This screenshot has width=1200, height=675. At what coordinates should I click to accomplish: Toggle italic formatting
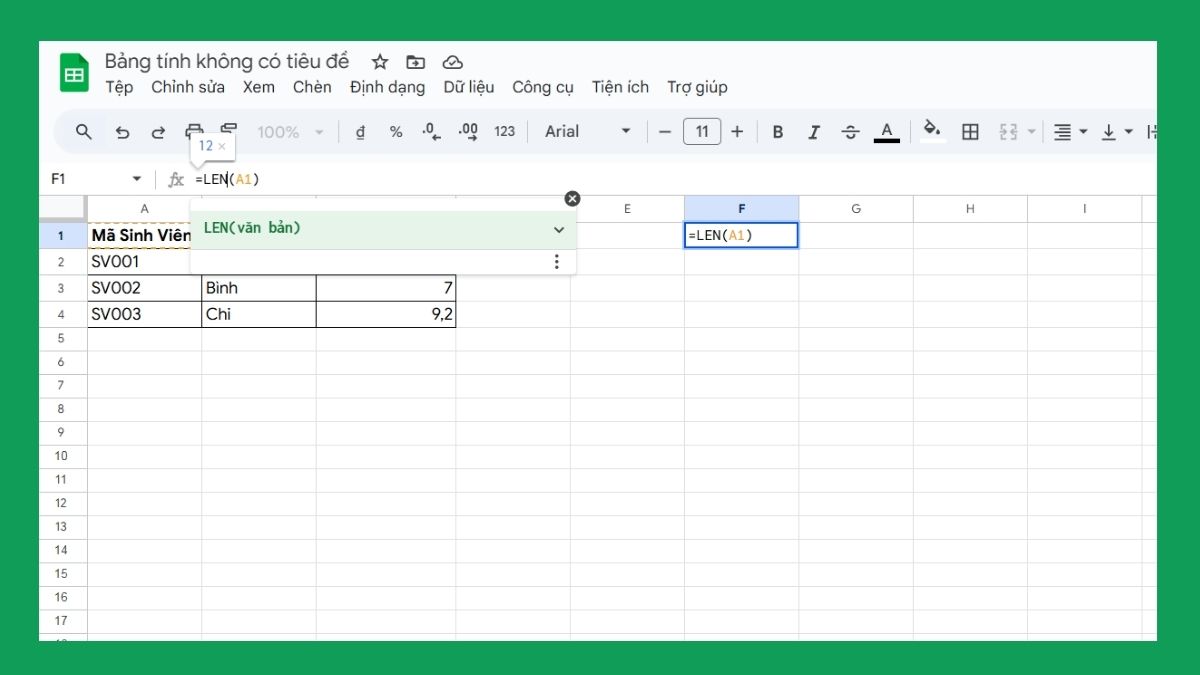point(814,132)
